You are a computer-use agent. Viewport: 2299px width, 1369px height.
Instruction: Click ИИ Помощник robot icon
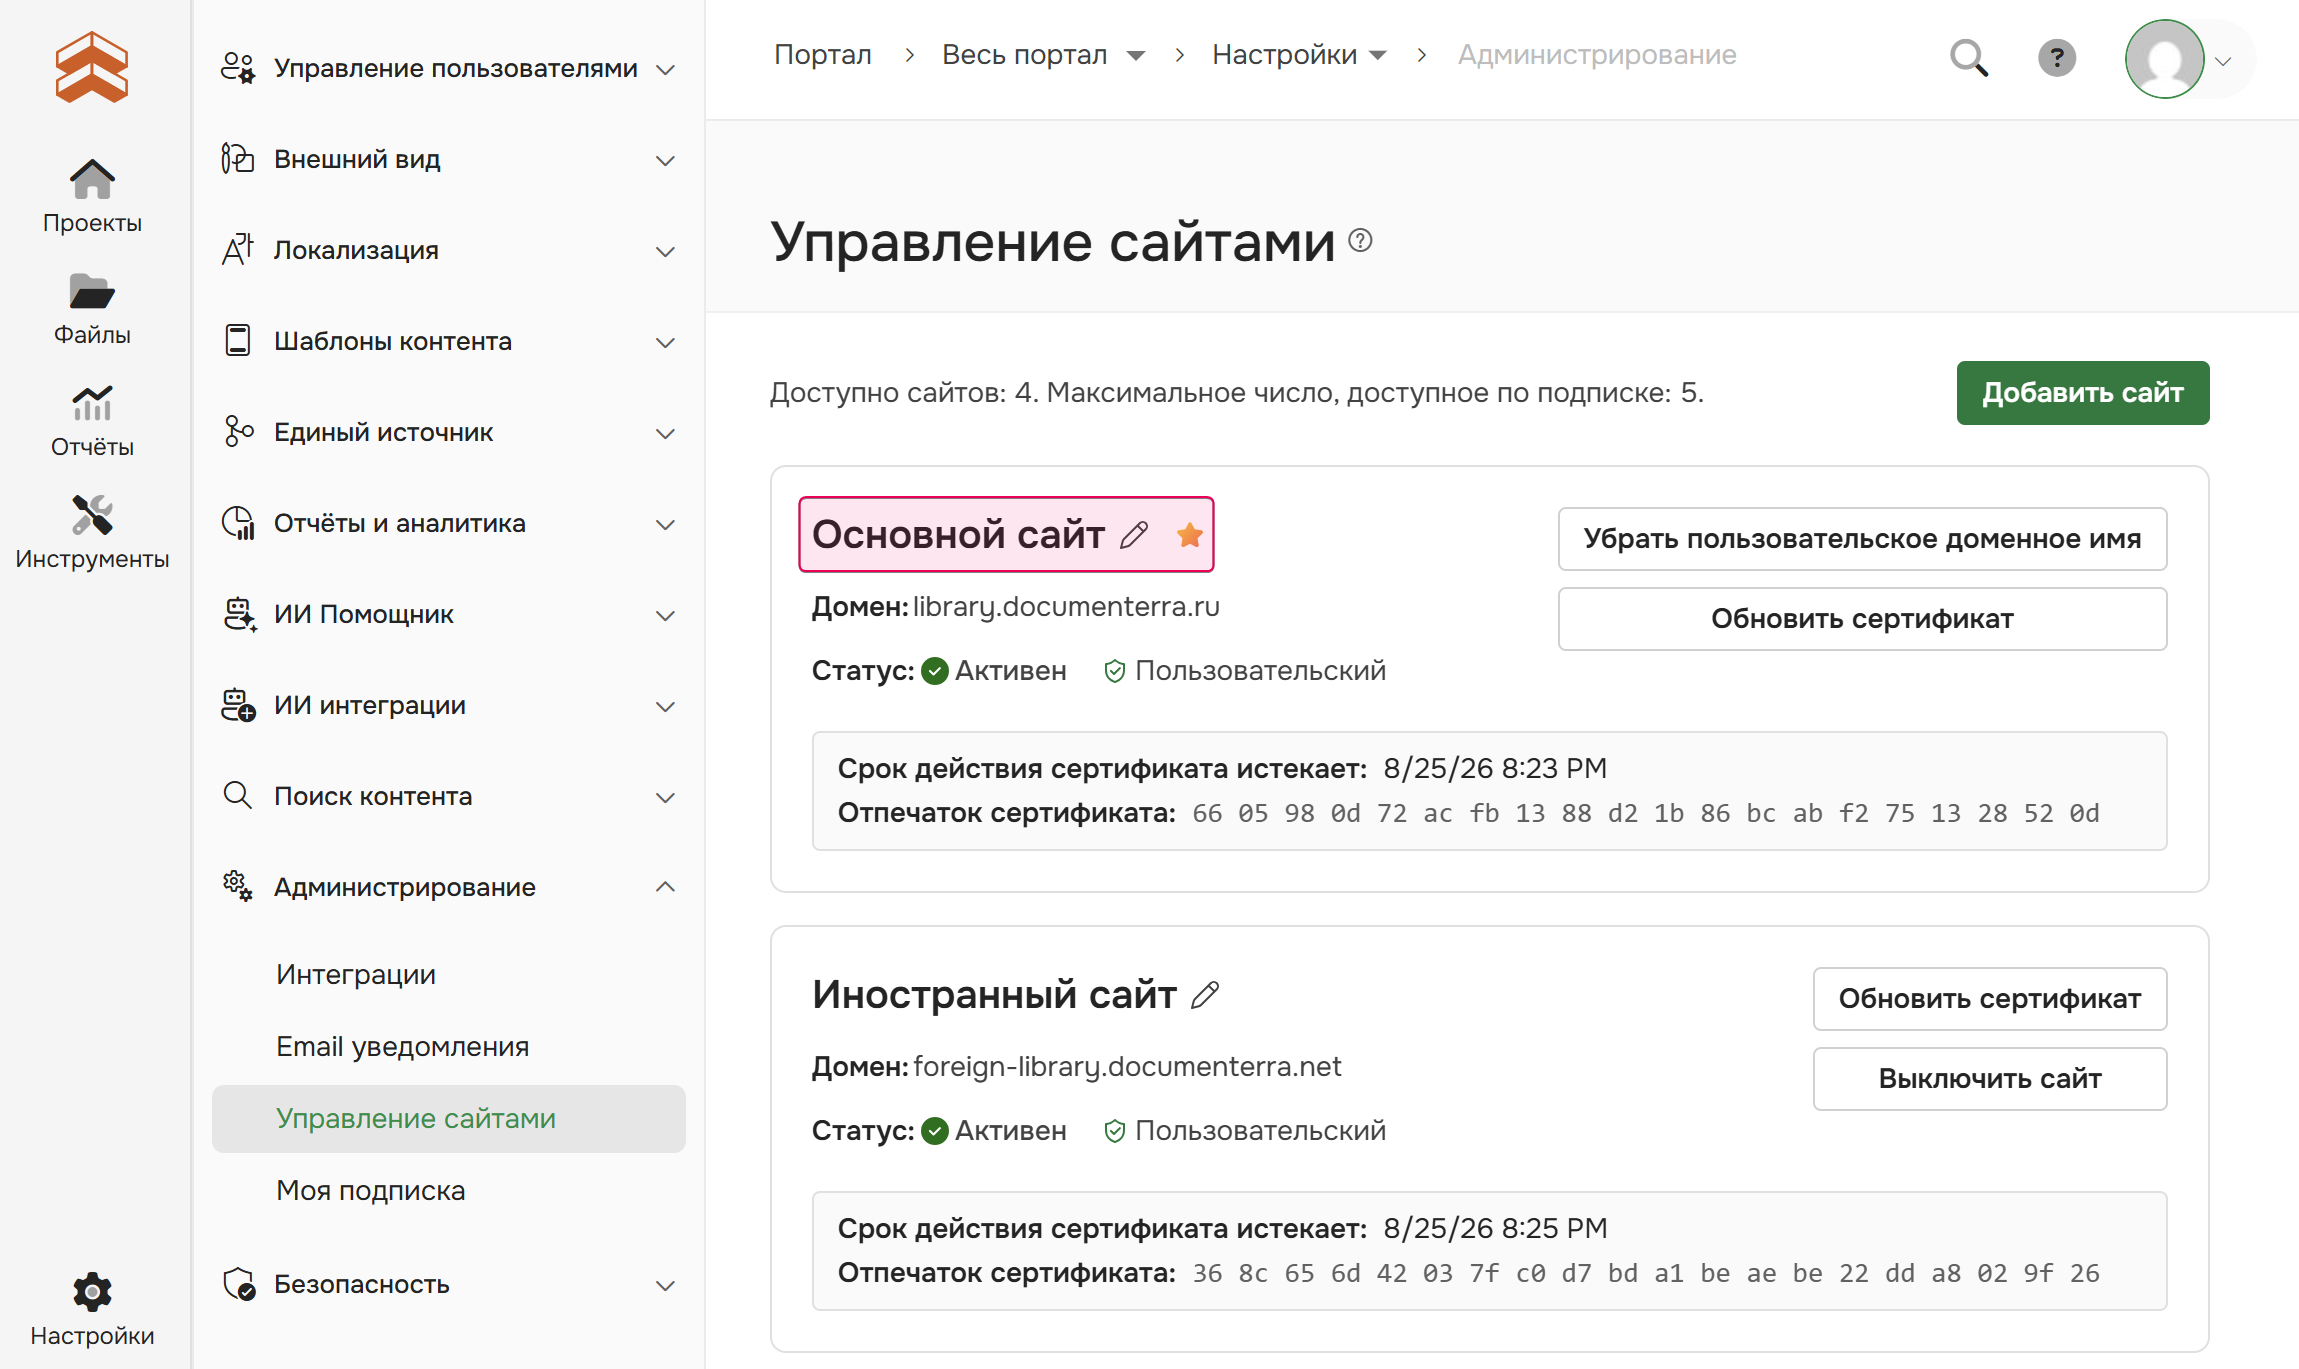pyautogui.click(x=238, y=614)
